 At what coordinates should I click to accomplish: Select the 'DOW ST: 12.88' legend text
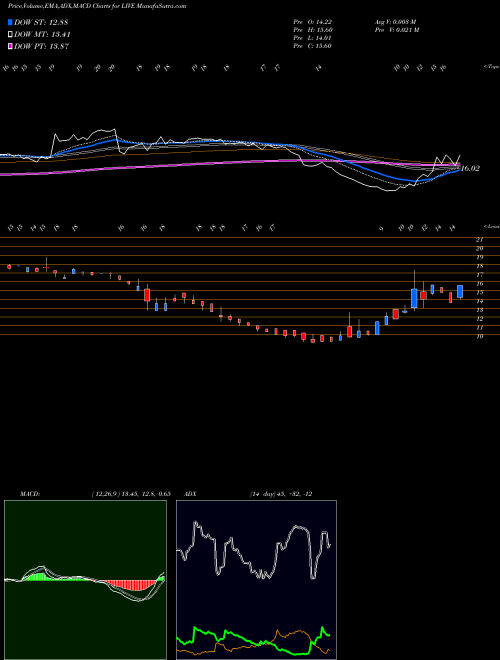pos(41,22)
